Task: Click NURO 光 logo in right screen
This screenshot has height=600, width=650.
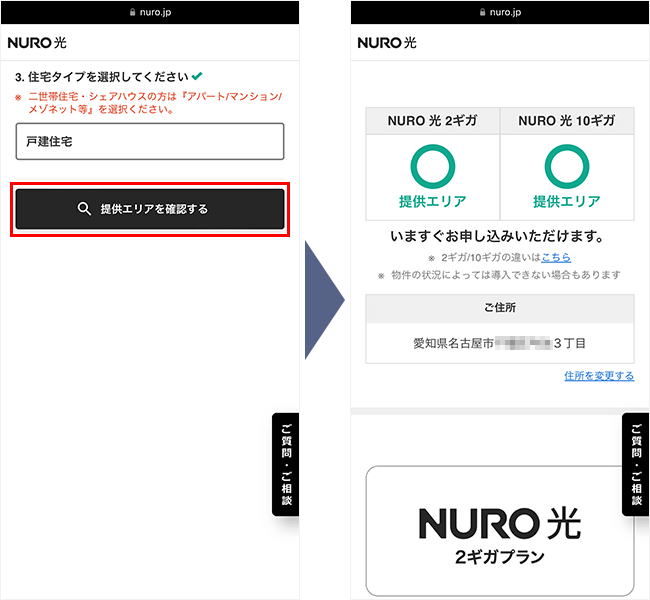Action: point(387,43)
